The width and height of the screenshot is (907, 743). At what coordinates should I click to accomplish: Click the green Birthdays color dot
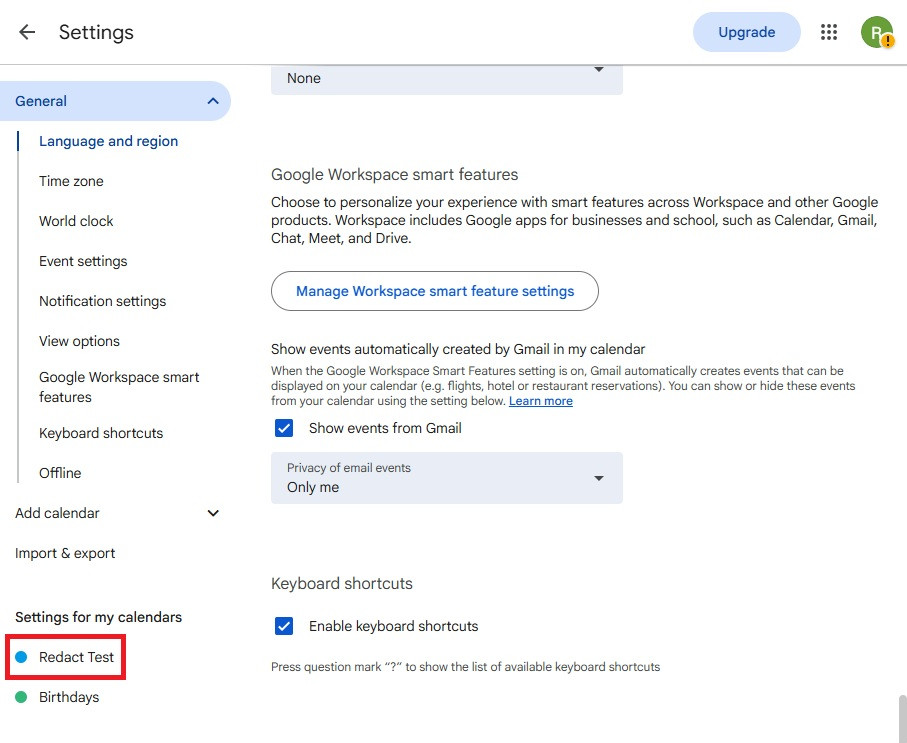21,697
